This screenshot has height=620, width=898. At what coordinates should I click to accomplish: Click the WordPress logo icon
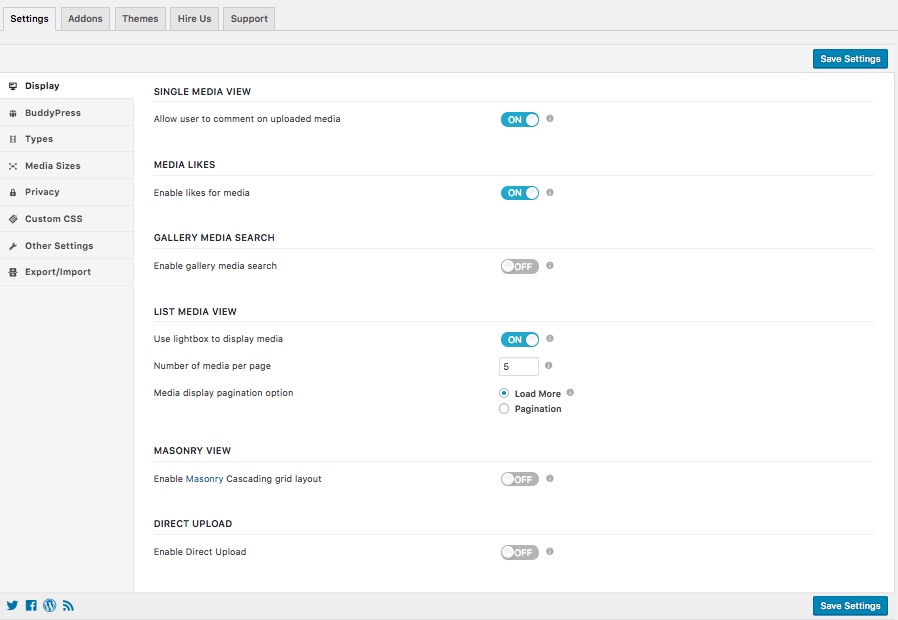pyautogui.click(x=50, y=606)
